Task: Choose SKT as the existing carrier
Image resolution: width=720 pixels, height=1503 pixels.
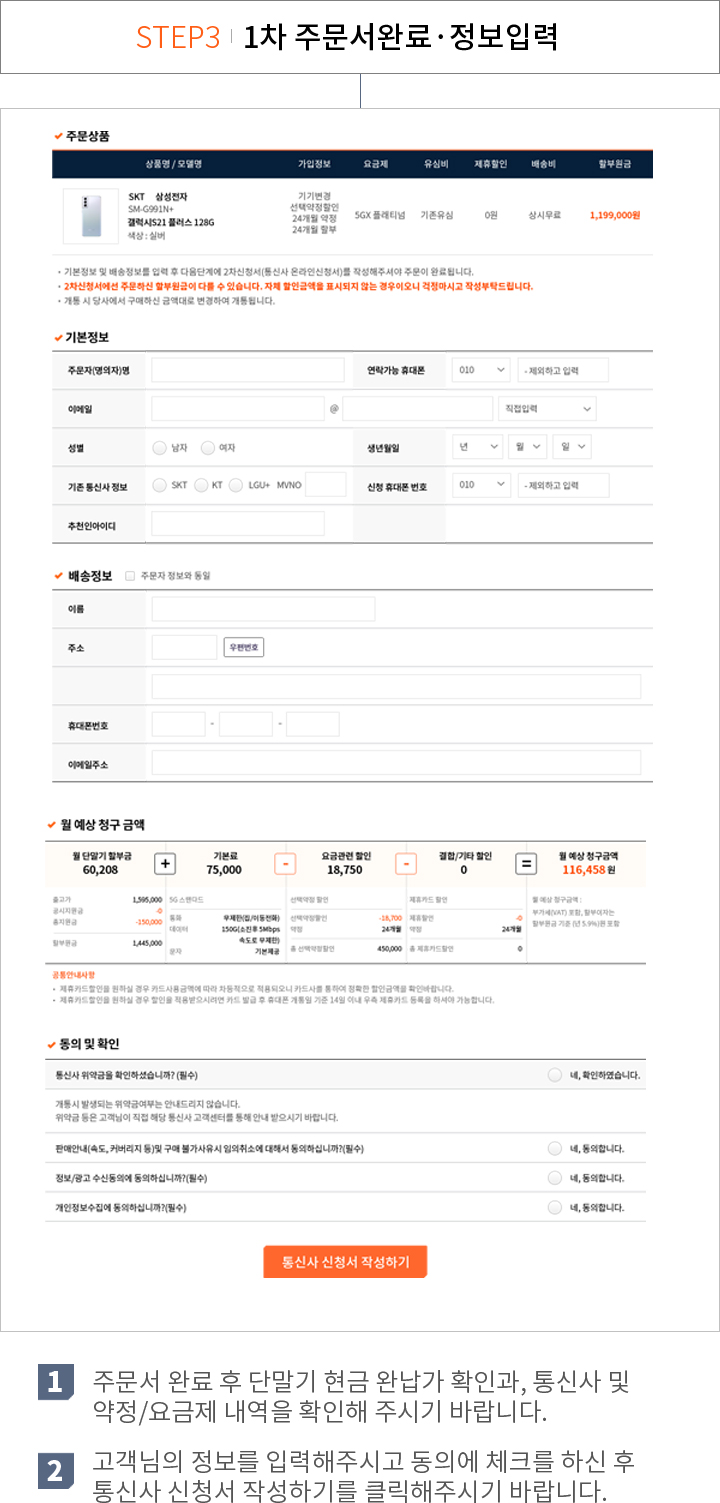Action: 159,485
